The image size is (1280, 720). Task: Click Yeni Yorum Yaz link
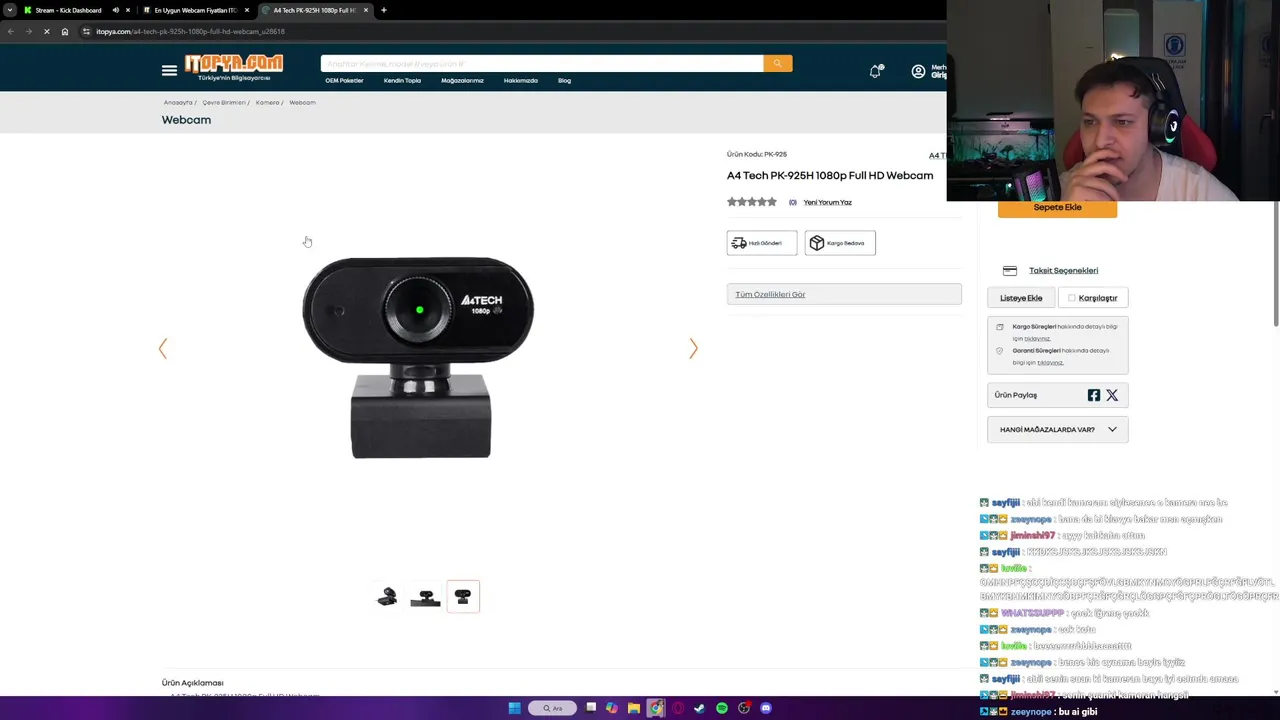827,203
